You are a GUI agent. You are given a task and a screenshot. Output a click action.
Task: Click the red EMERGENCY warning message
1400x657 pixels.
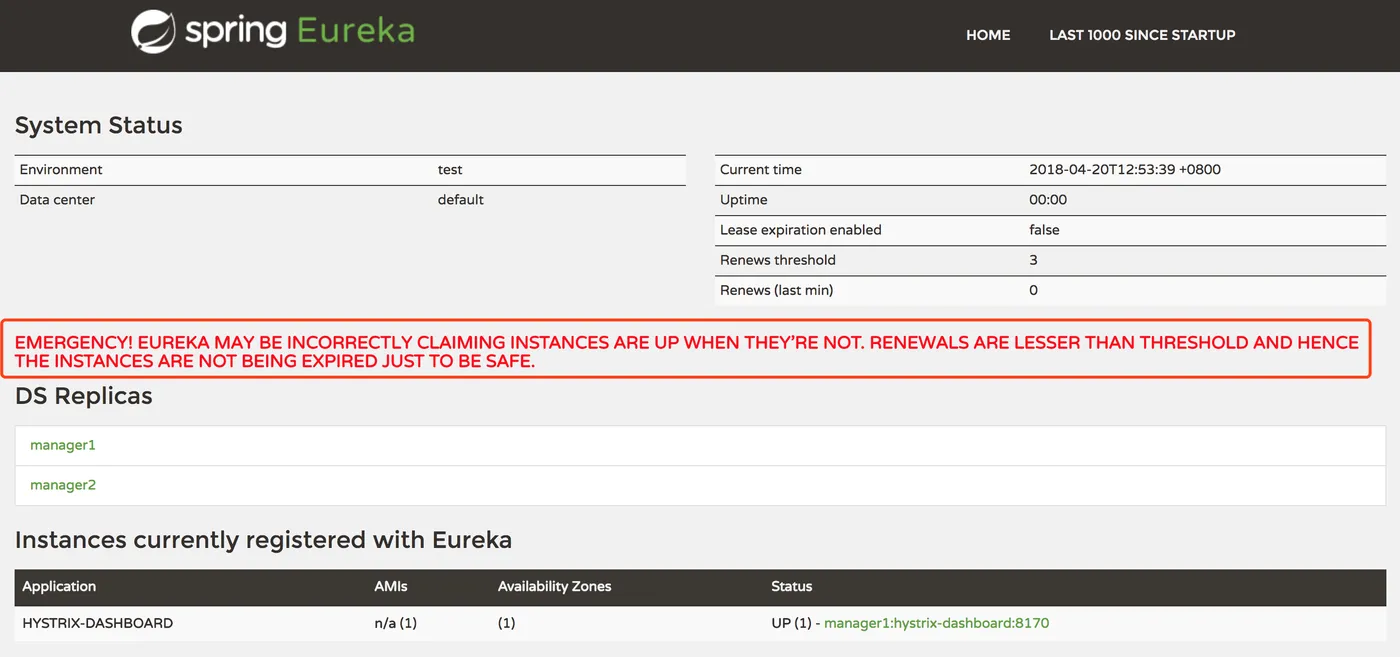coord(686,351)
